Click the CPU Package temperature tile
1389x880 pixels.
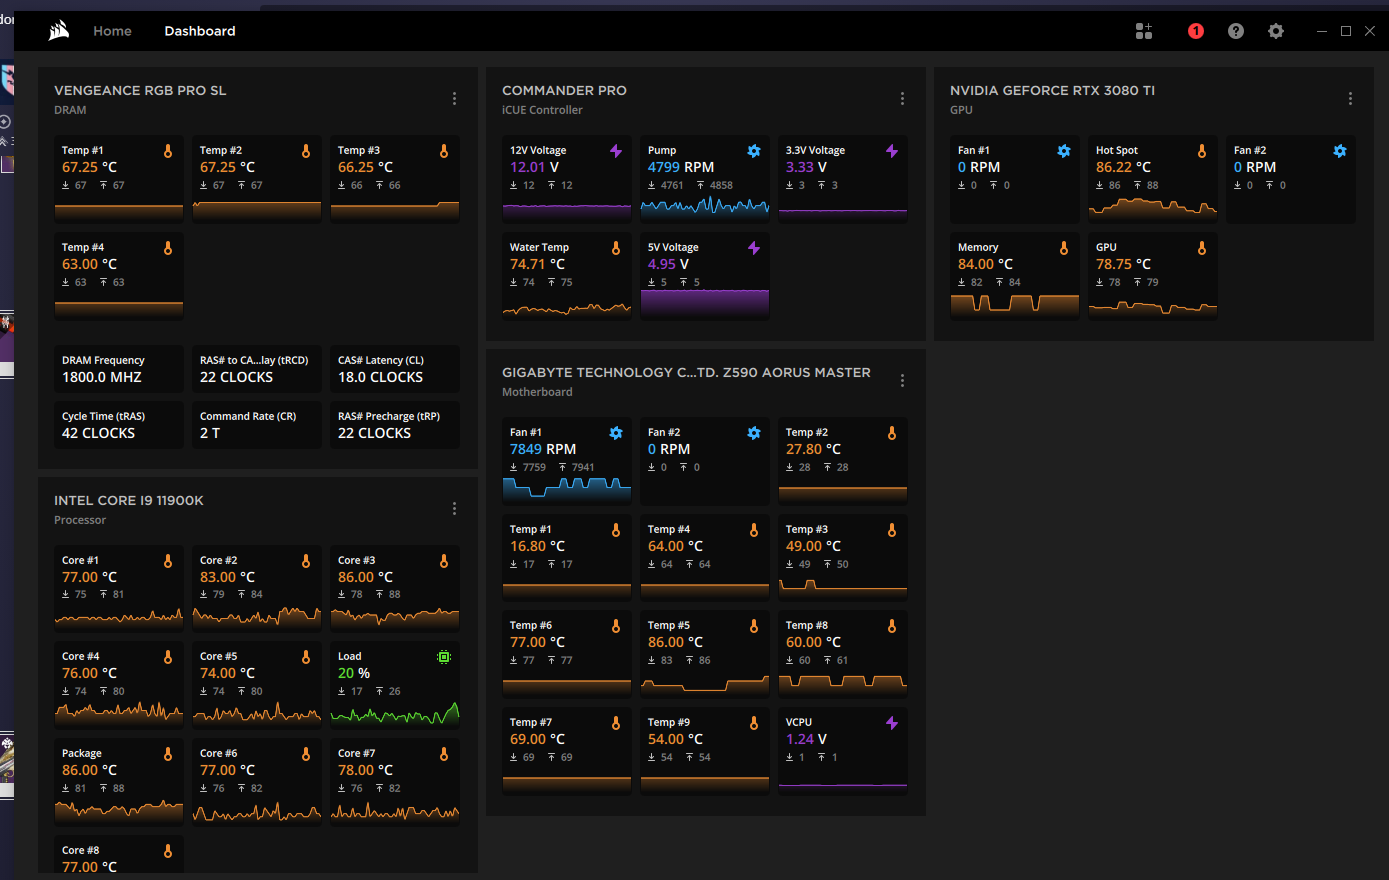119,780
